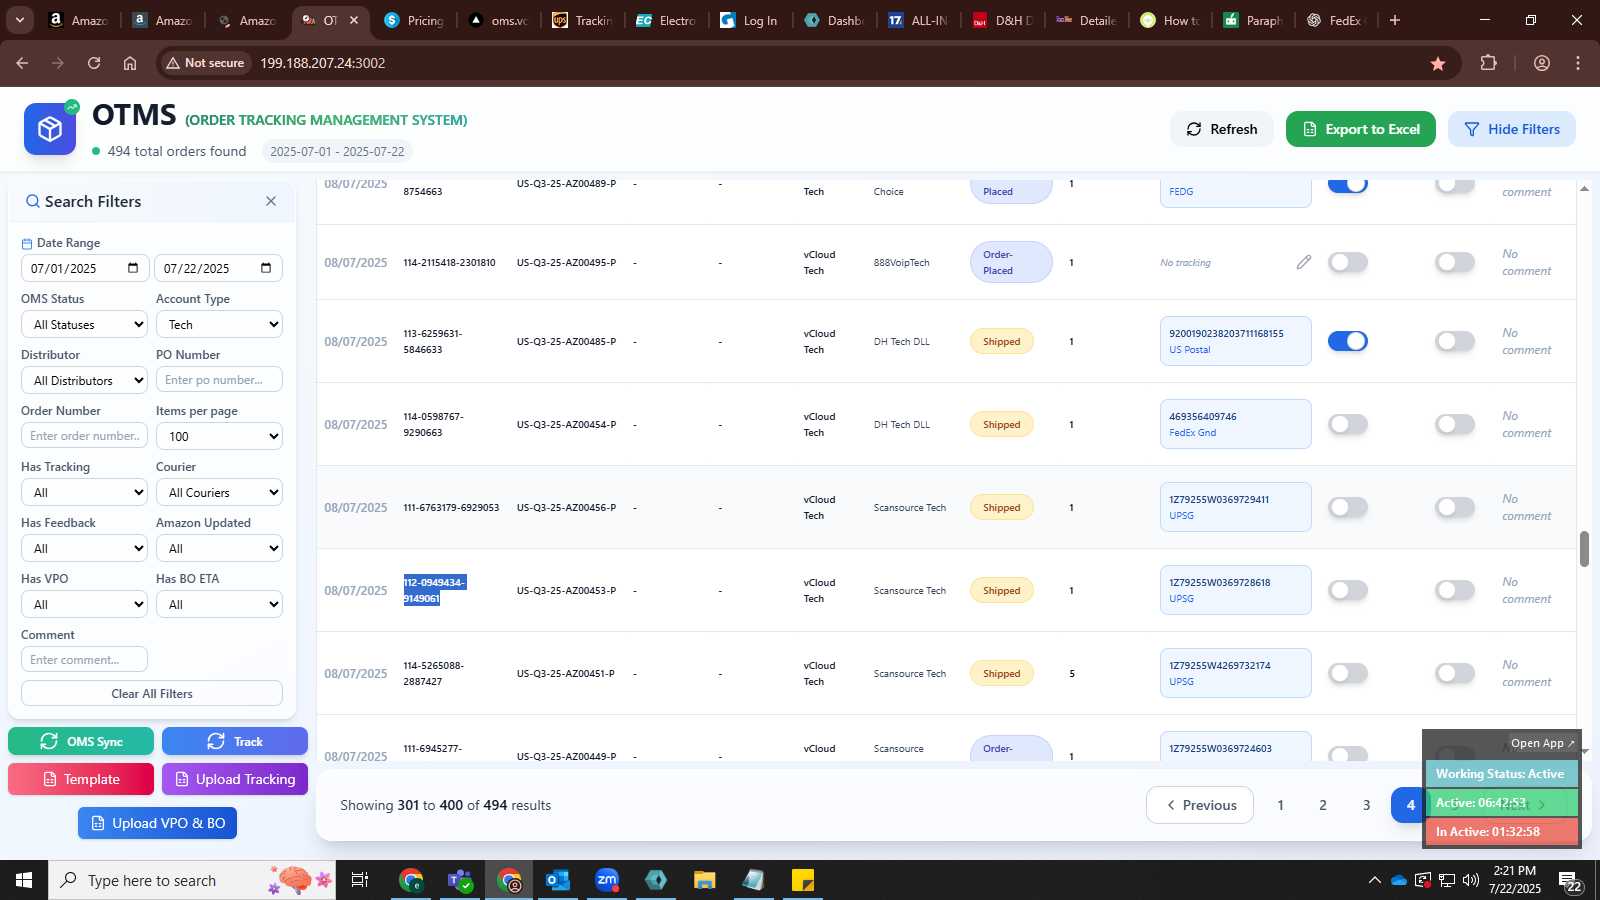
Task: Switch to the ALL-IN browser tab
Action: [918, 20]
